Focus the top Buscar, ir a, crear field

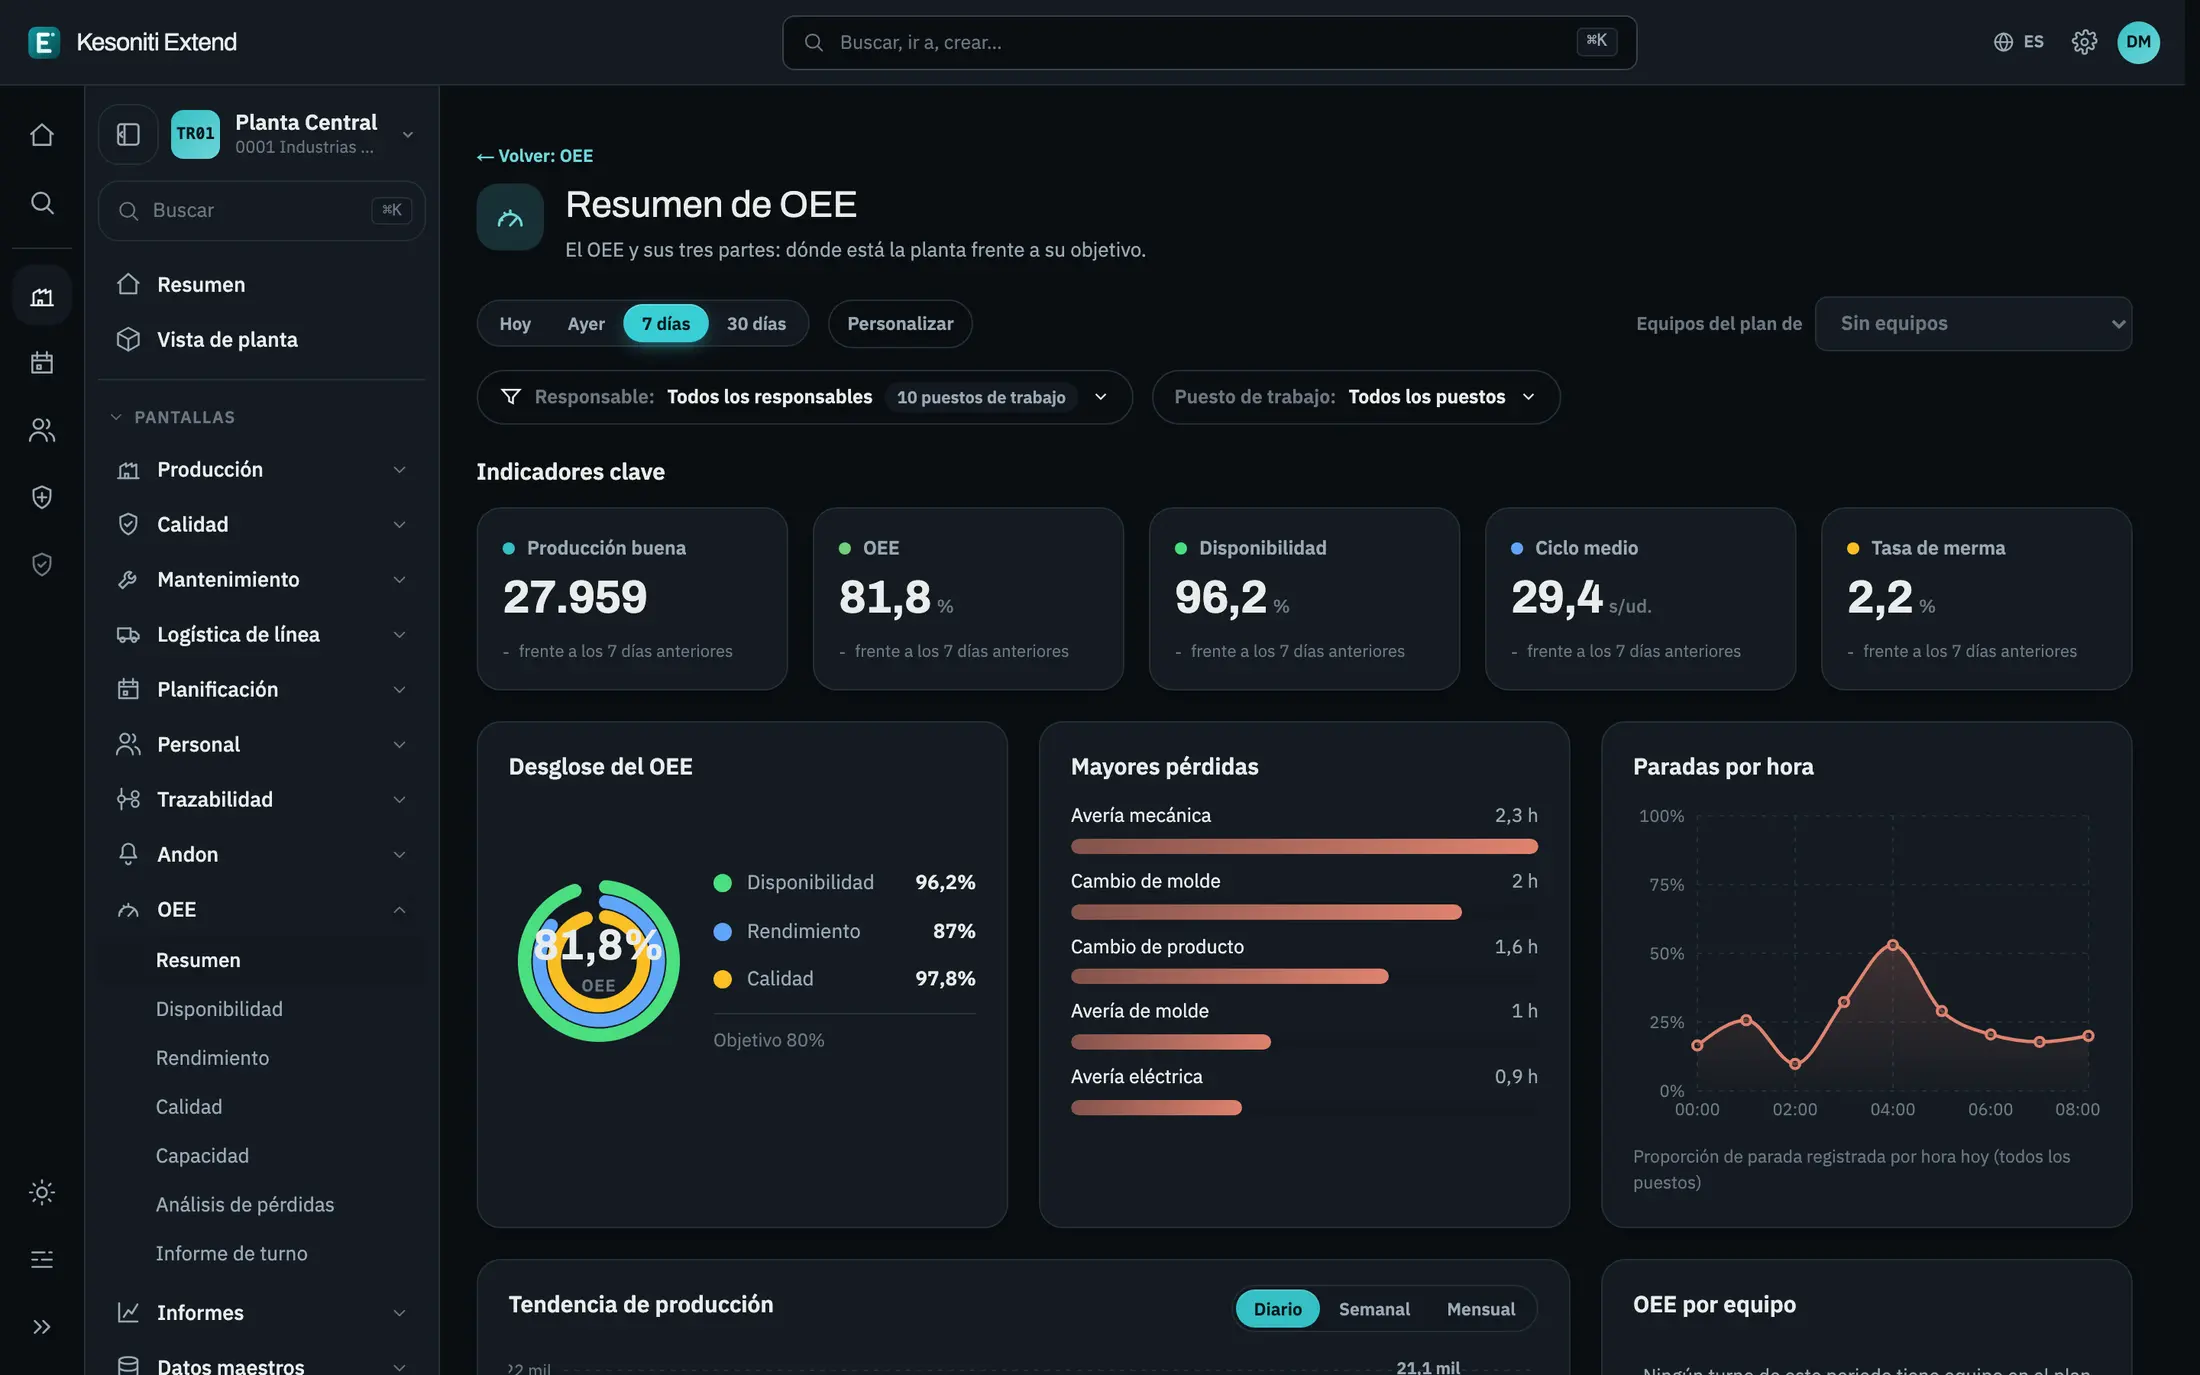(x=1209, y=42)
